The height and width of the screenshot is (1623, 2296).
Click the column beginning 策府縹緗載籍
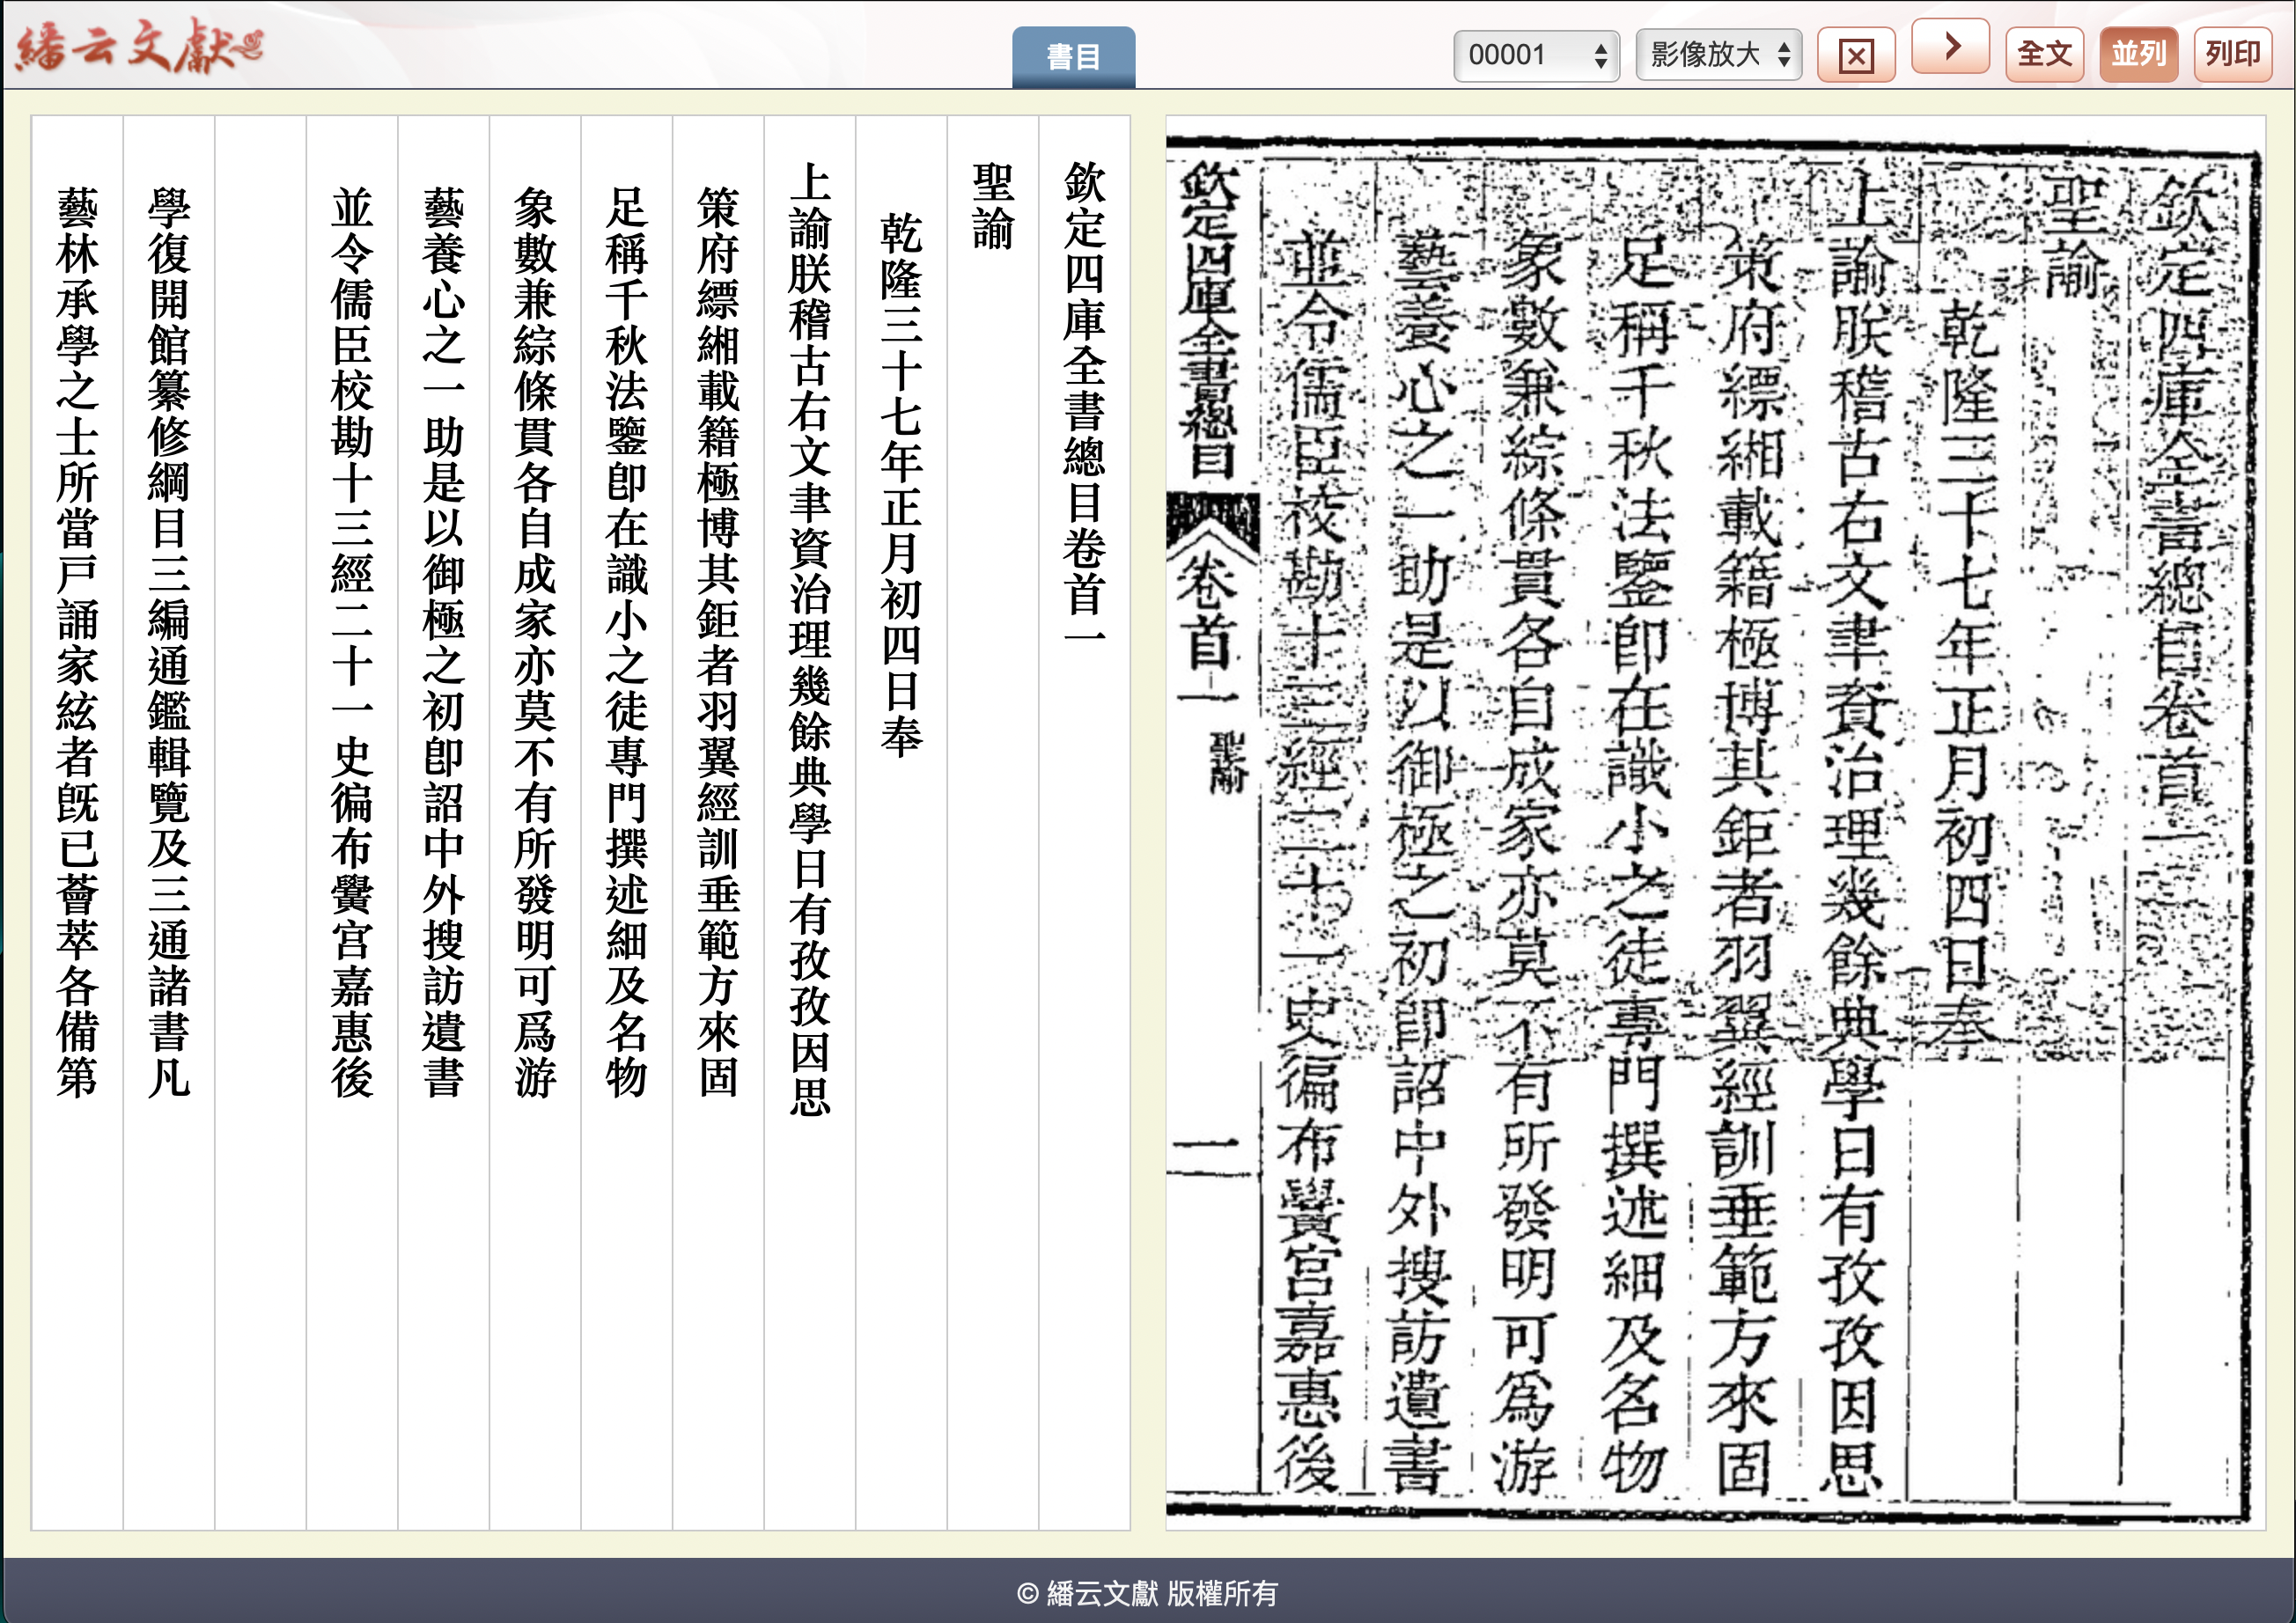(718, 640)
